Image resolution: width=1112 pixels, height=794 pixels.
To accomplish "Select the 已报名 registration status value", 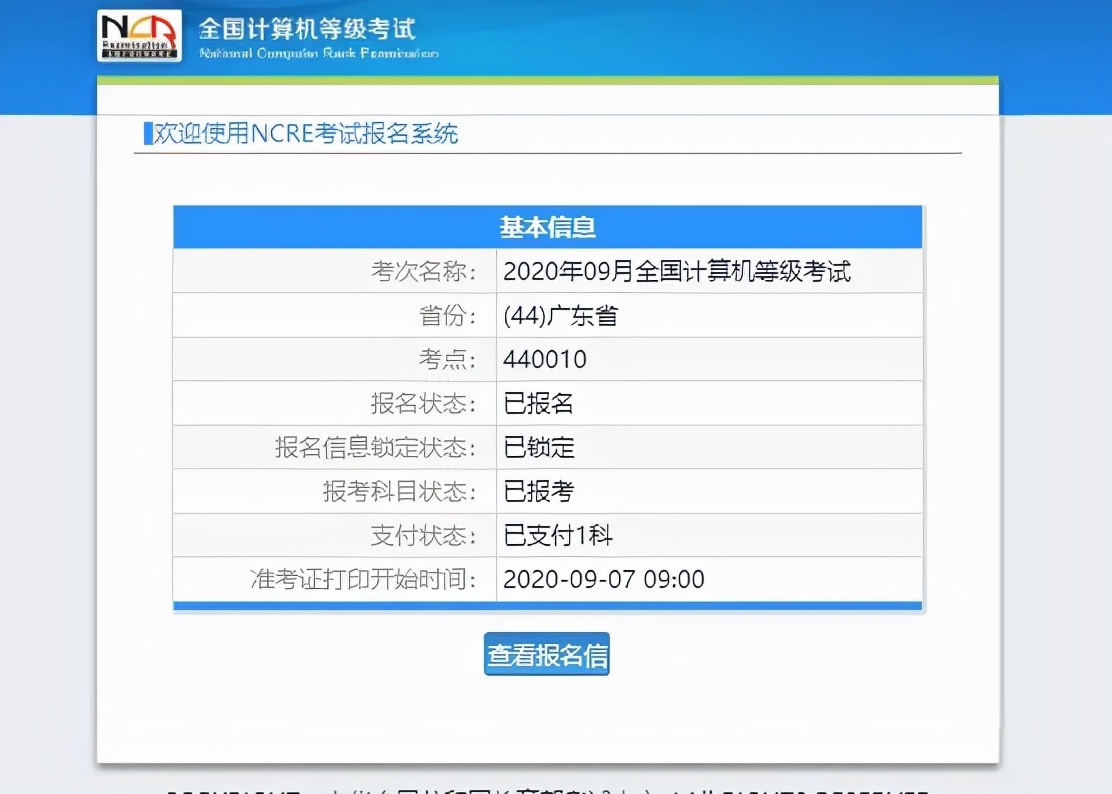I will click(535, 402).
